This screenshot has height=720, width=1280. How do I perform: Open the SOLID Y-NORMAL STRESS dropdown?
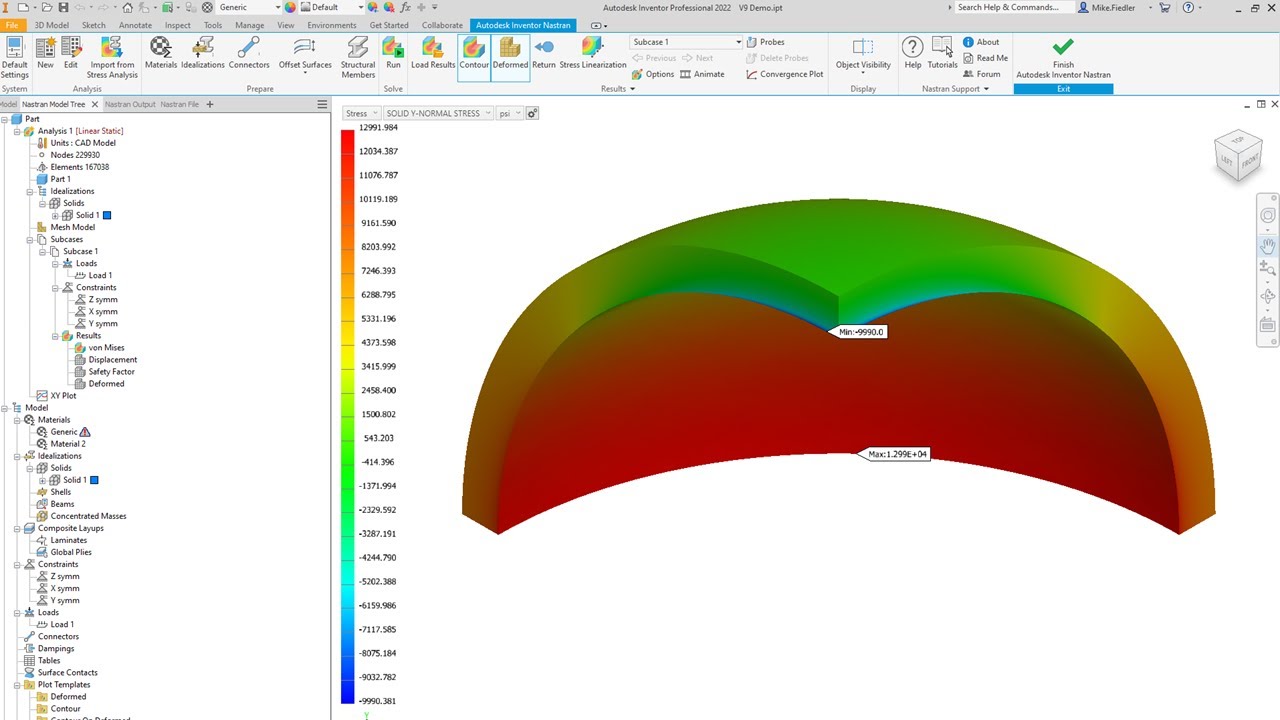pyautogui.click(x=438, y=113)
